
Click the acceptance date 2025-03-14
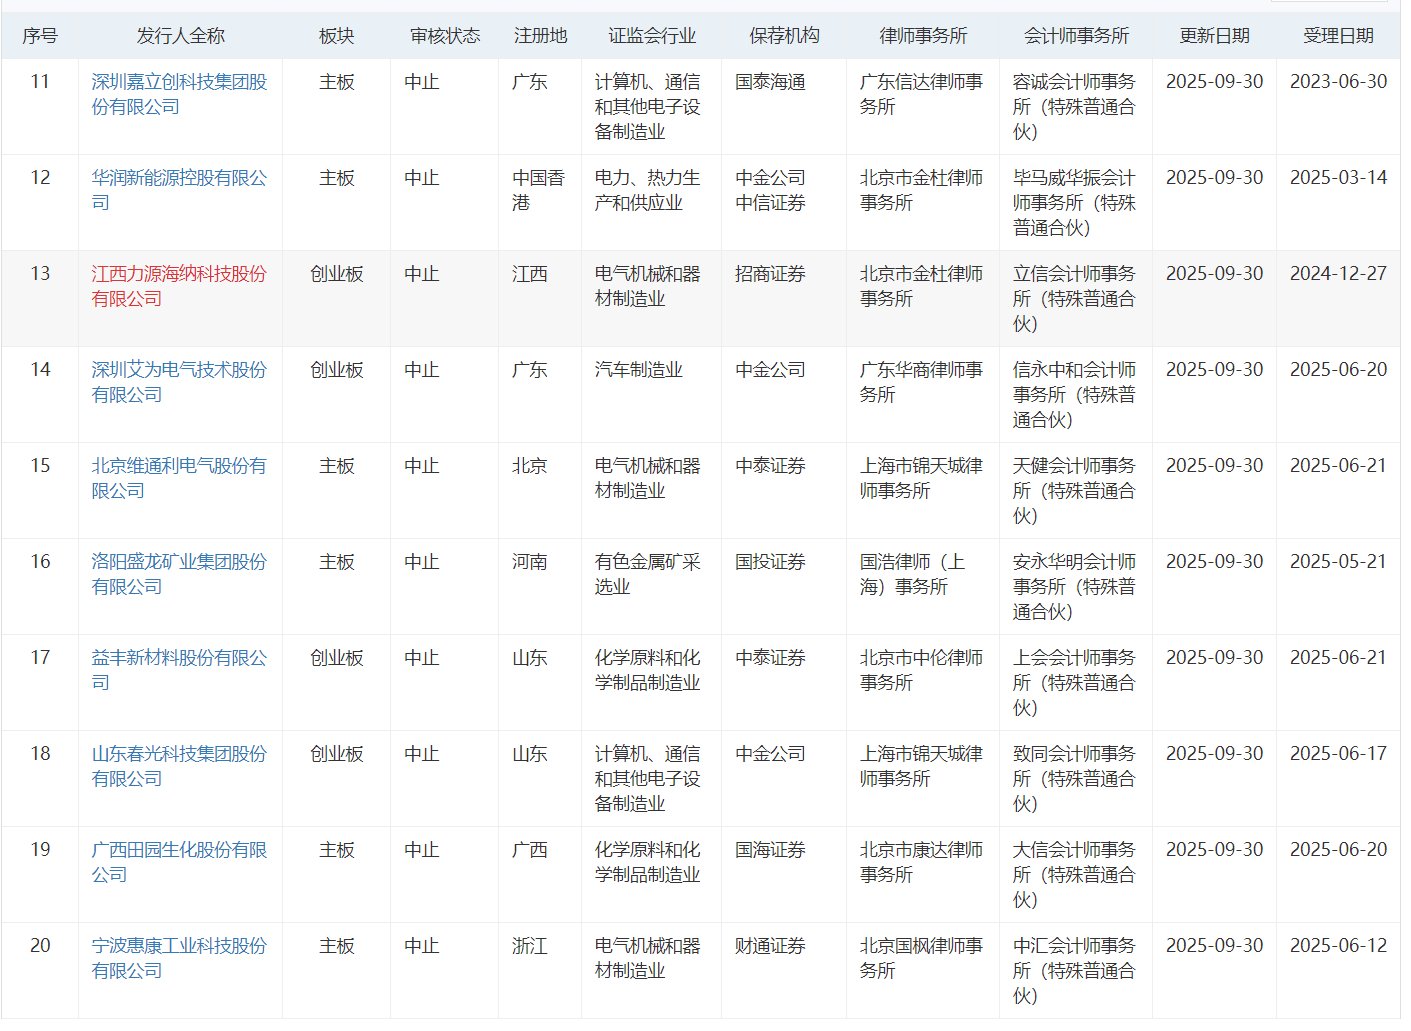click(x=1339, y=178)
